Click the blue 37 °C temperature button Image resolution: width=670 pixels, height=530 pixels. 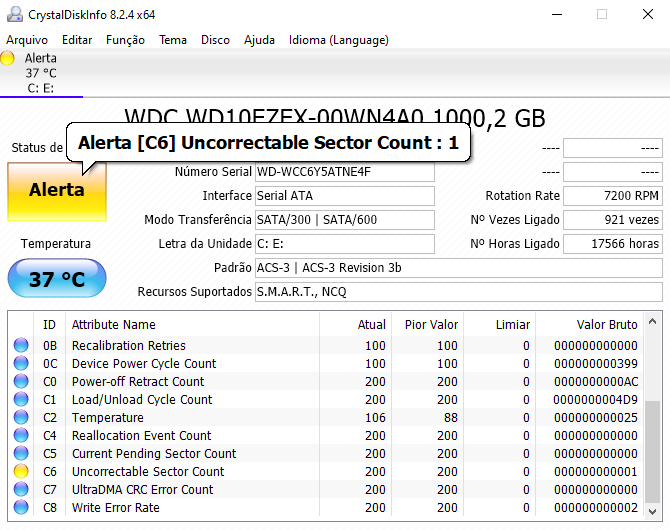point(57,278)
